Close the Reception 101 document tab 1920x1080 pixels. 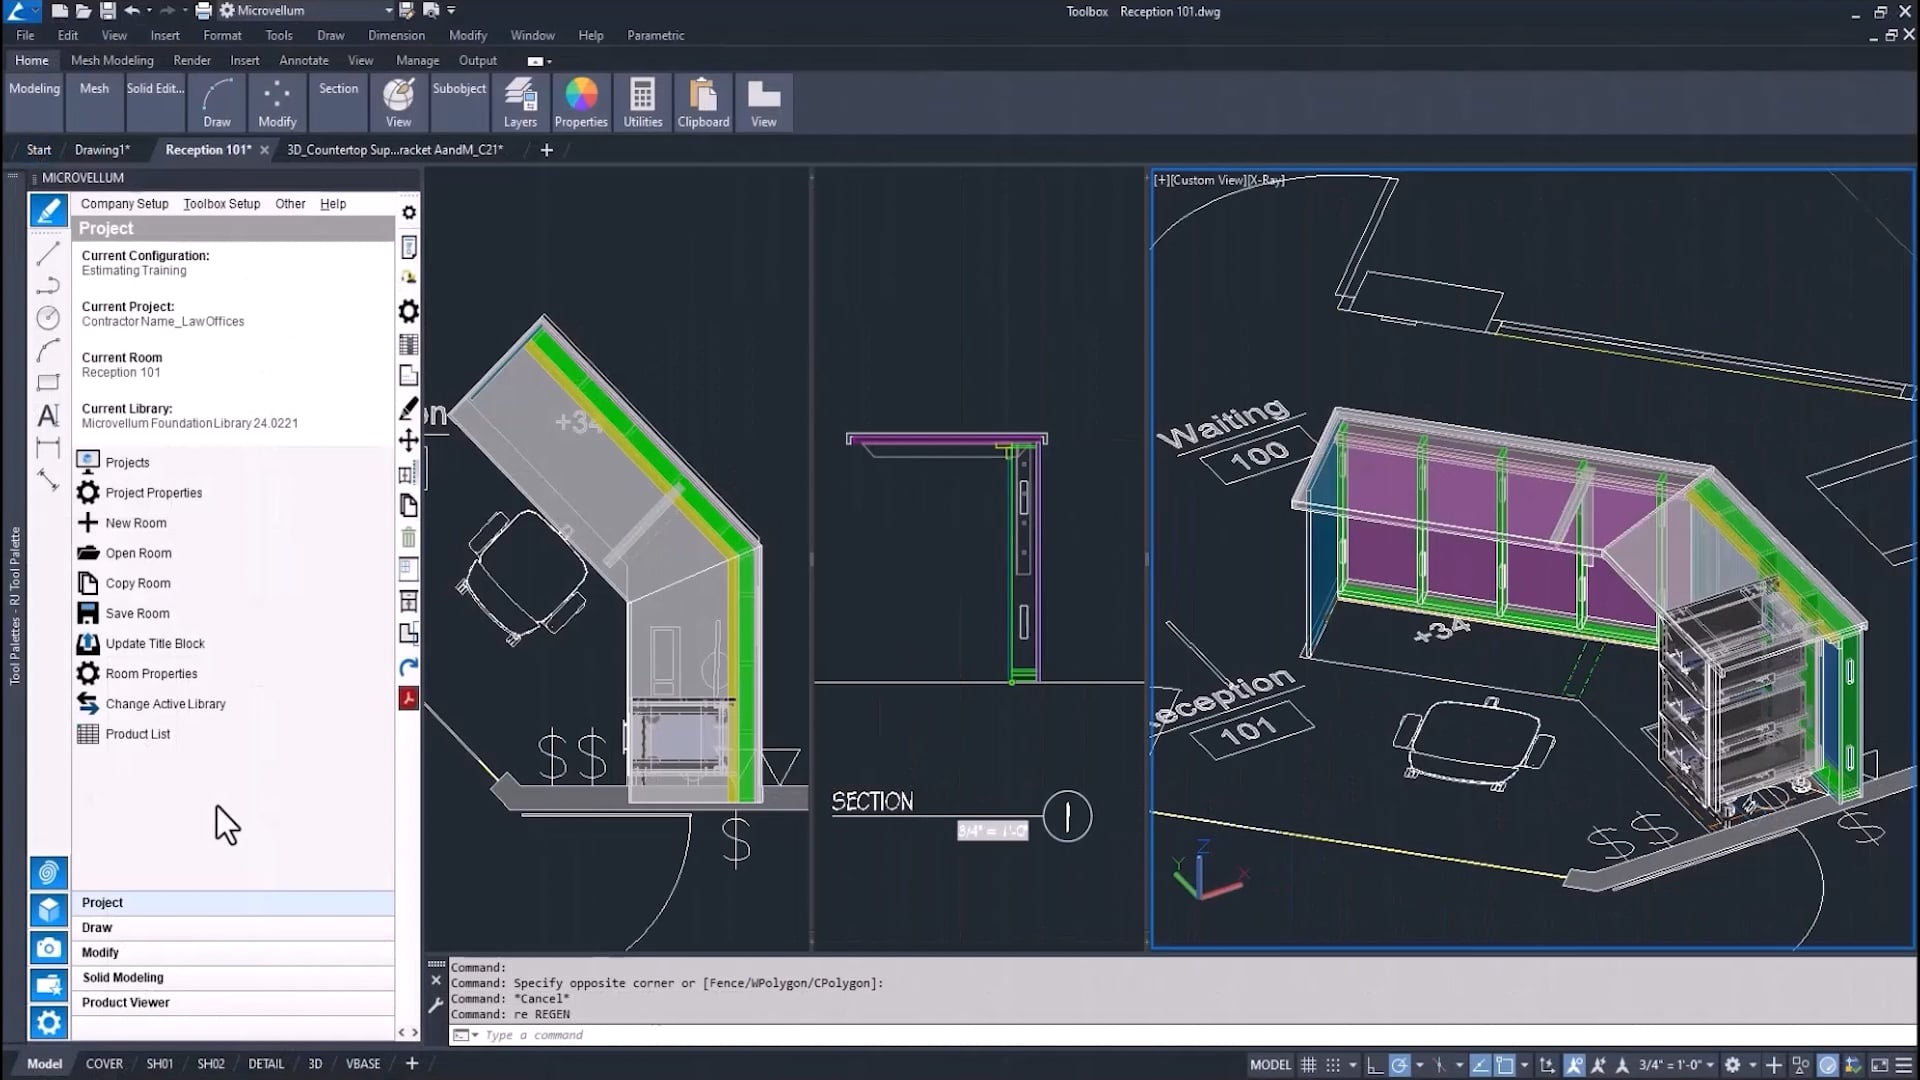coord(264,150)
